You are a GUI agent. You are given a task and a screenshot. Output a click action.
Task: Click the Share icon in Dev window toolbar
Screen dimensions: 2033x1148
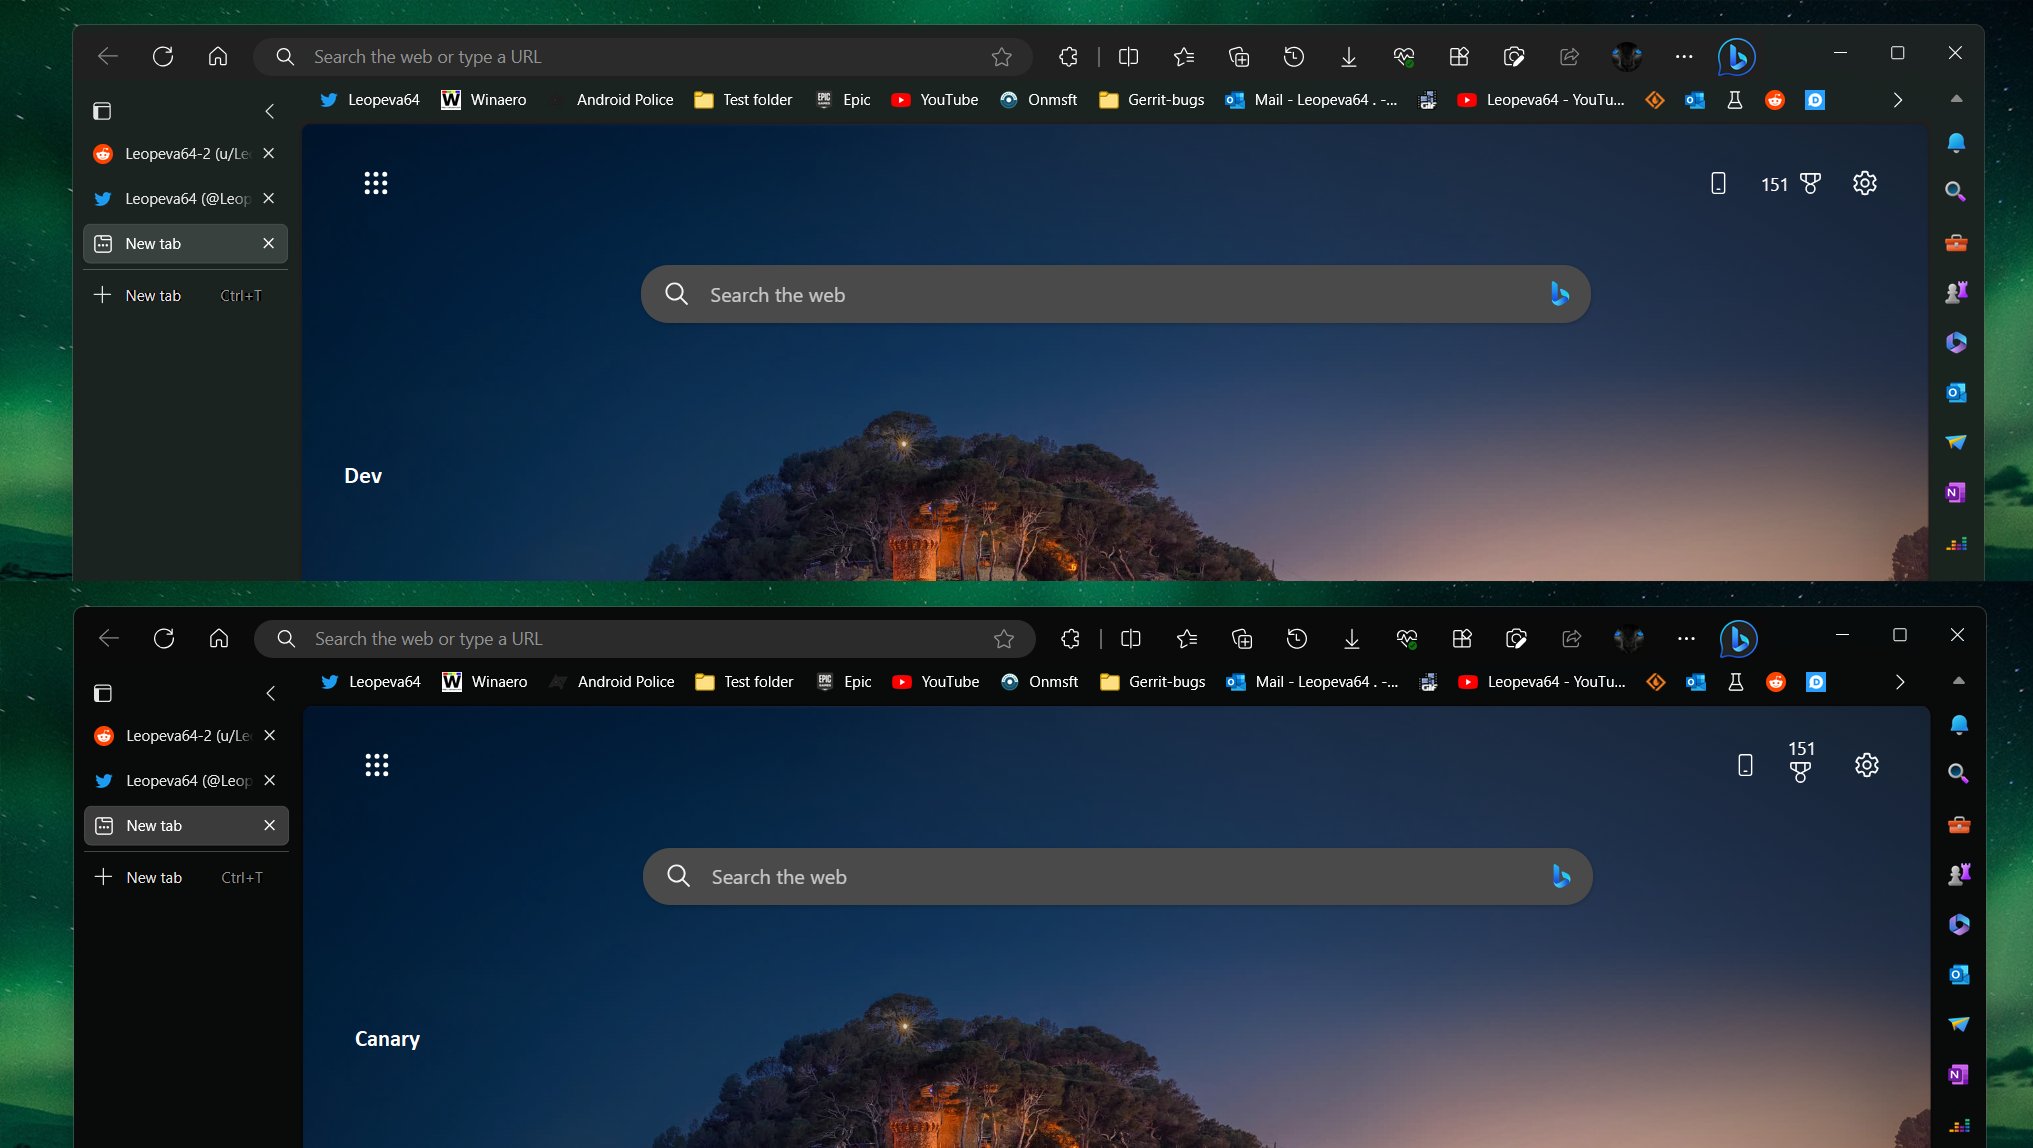[1570, 57]
